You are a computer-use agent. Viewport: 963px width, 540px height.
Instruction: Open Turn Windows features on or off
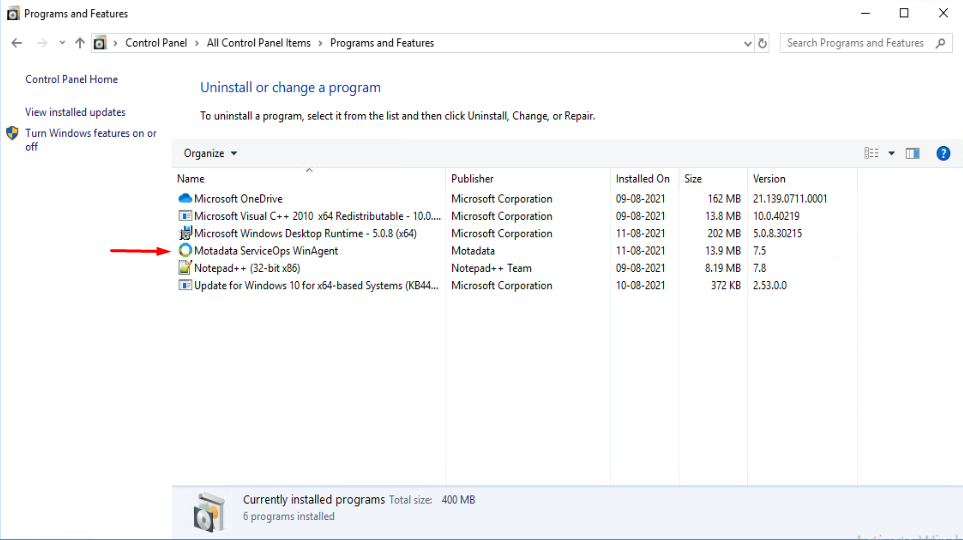(x=91, y=140)
